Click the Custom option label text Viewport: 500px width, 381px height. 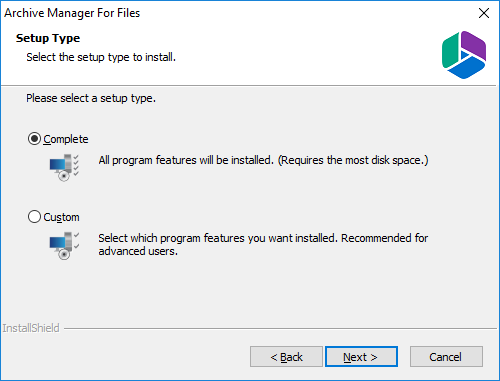click(x=61, y=217)
